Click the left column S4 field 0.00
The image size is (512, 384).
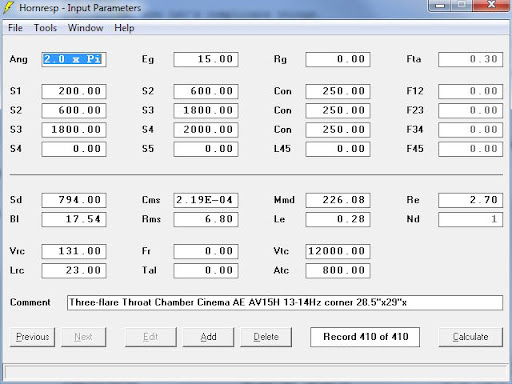(x=74, y=149)
